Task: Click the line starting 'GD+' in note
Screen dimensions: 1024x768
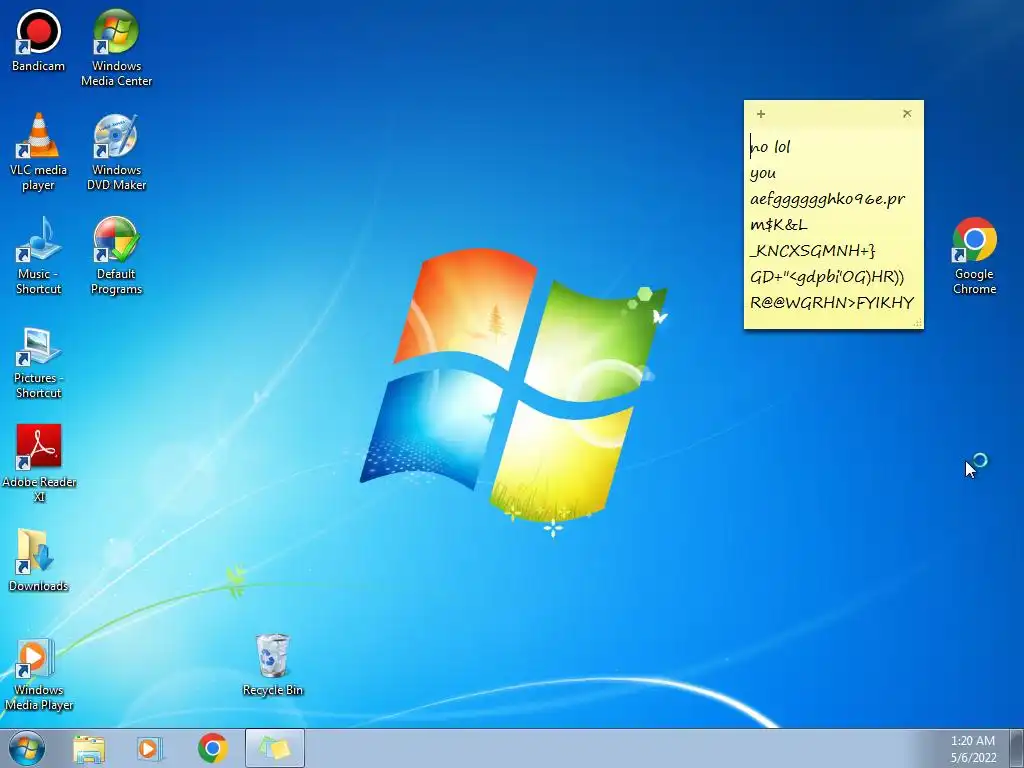Action: click(x=827, y=277)
